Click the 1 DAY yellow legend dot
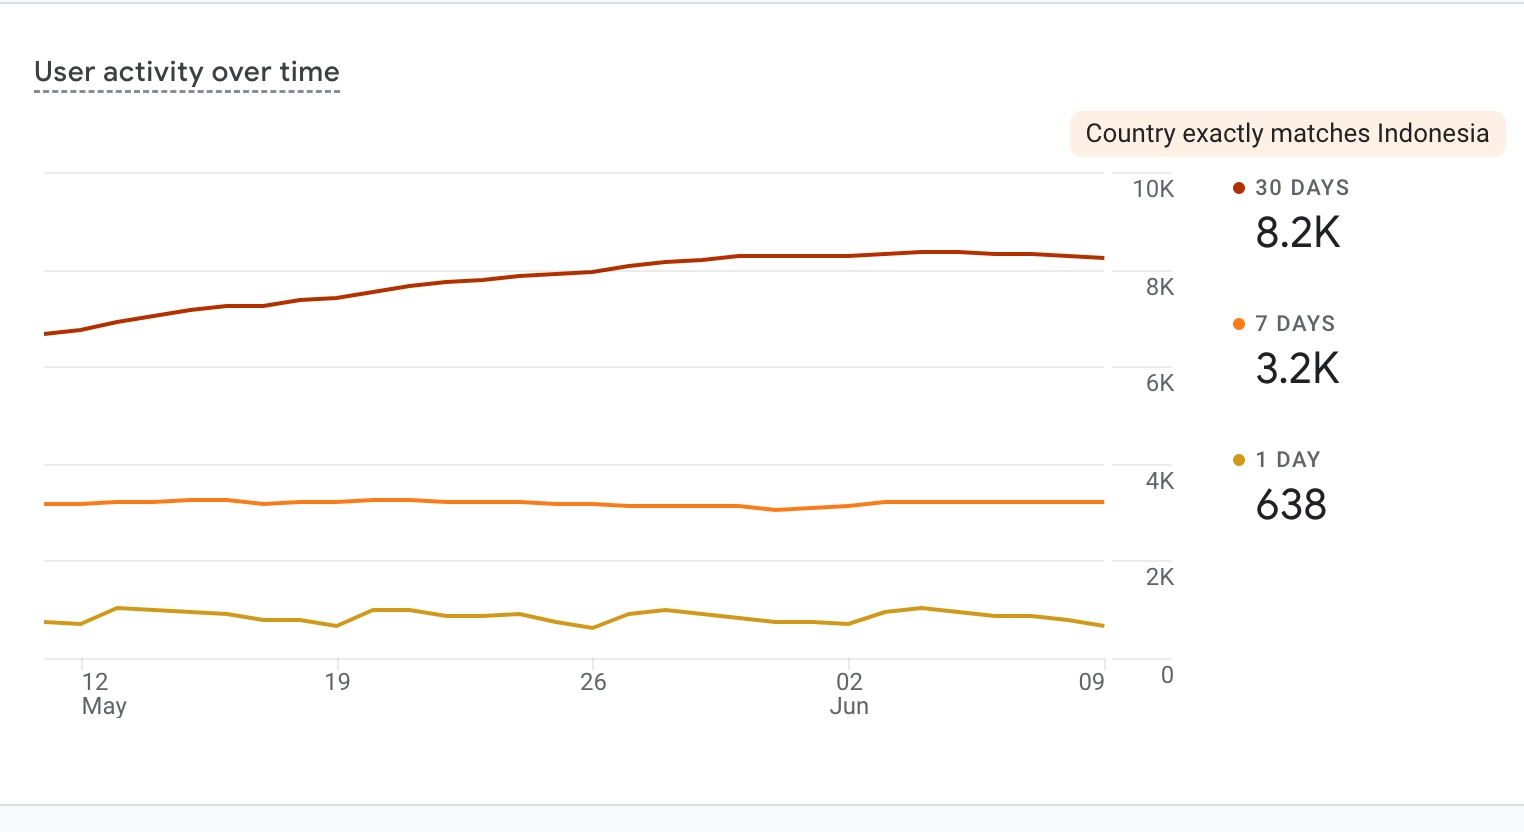Image resolution: width=1524 pixels, height=832 pixels. 1239,460
